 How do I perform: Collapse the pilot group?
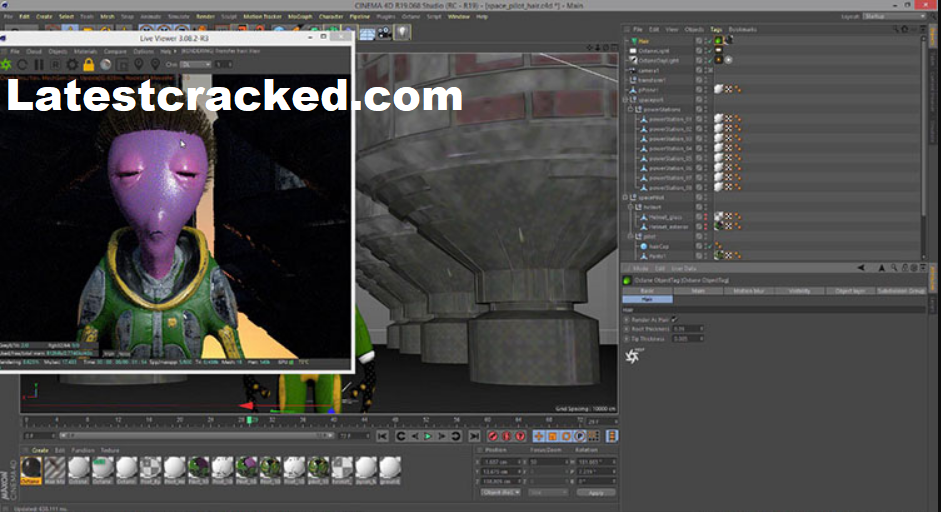pyautogui.click(x=631, y=236)
